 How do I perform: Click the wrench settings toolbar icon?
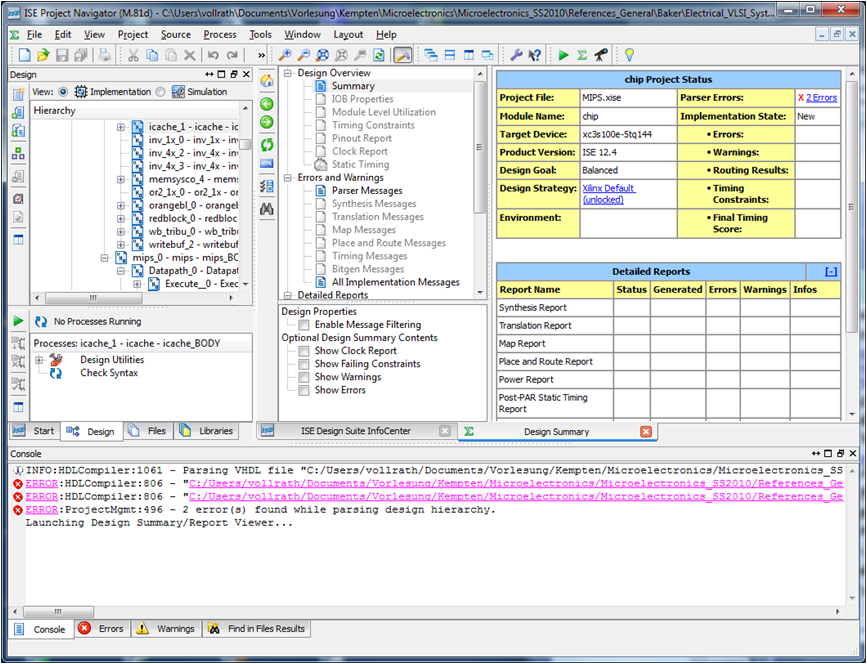tap(517, 55)
